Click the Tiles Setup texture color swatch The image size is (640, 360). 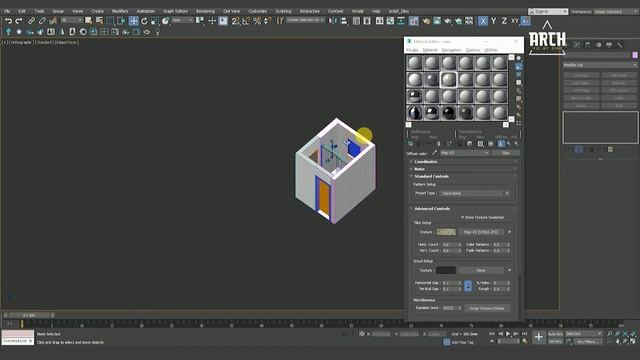pos(446,232)
